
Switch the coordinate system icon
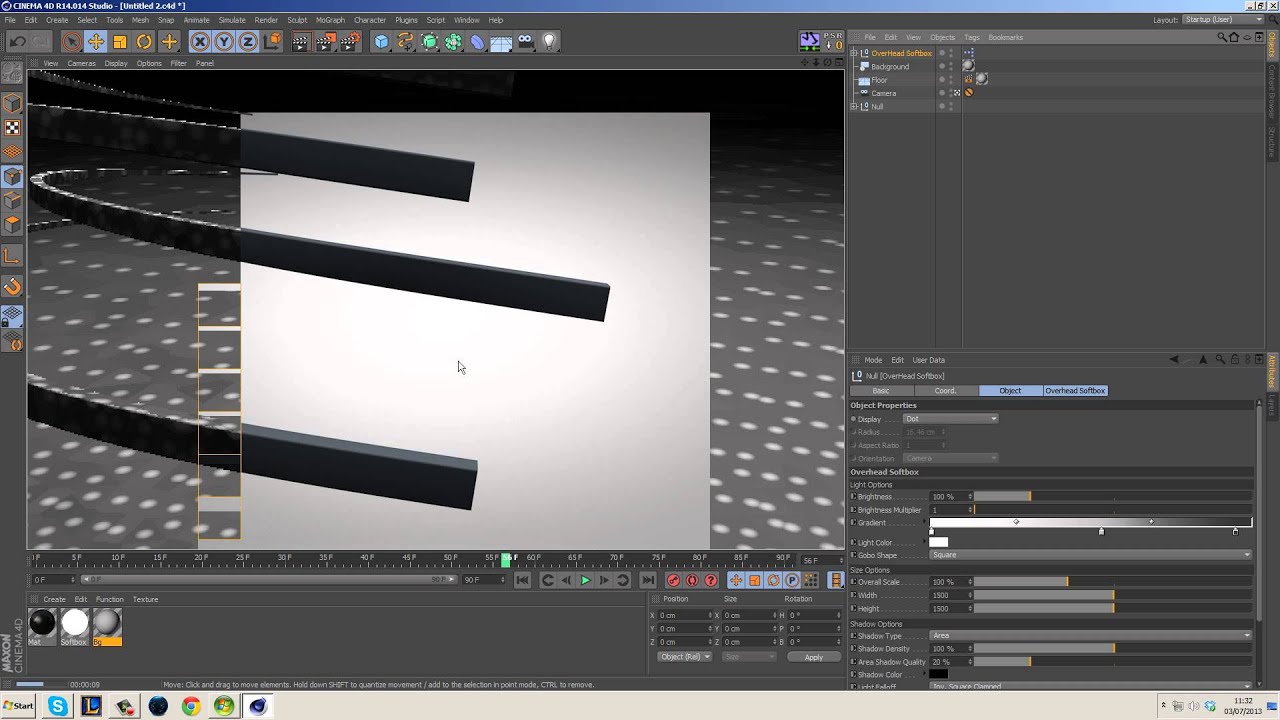272,41
